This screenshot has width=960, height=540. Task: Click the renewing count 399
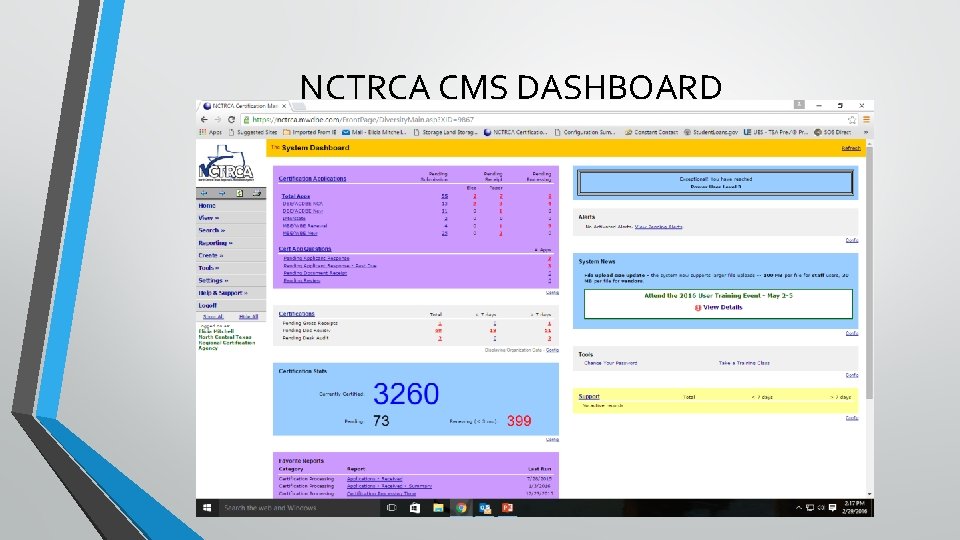(x=519, y=421)
